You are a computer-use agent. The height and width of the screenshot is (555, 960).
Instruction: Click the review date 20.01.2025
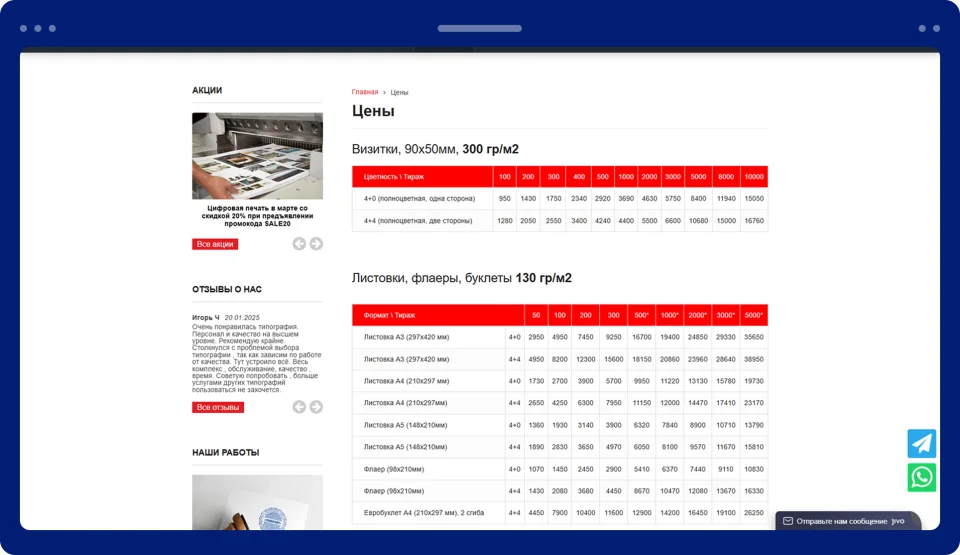point(242,317)
